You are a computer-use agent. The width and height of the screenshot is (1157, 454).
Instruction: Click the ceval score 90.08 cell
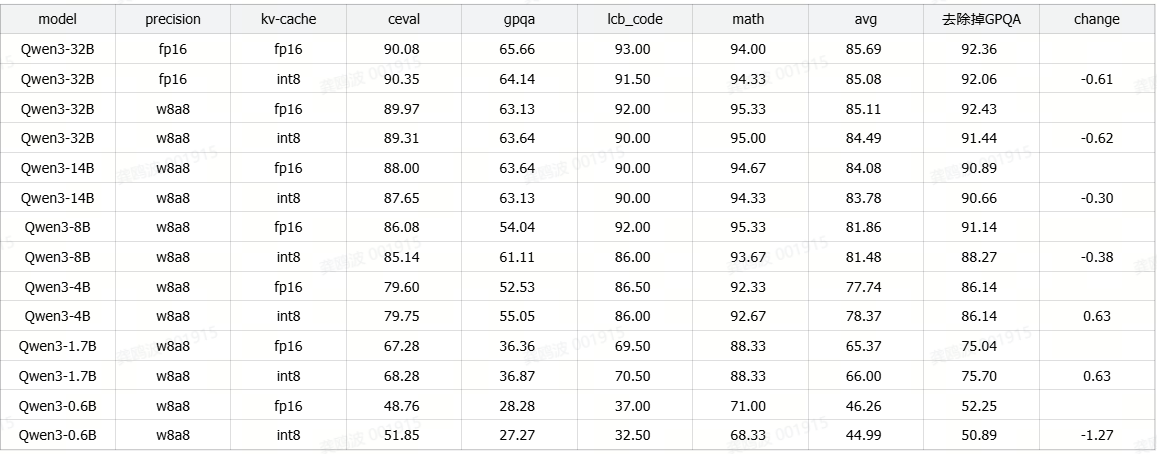tap(402, 49)
